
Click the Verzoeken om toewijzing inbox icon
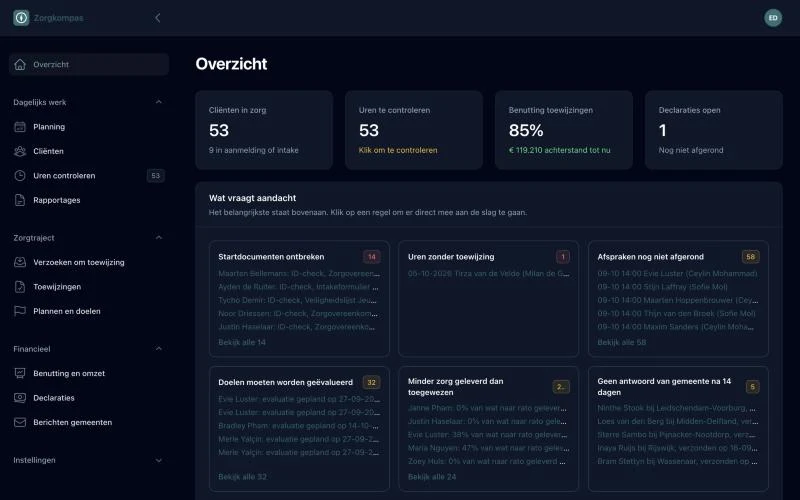pyautogui.click(x=20, y=262)
